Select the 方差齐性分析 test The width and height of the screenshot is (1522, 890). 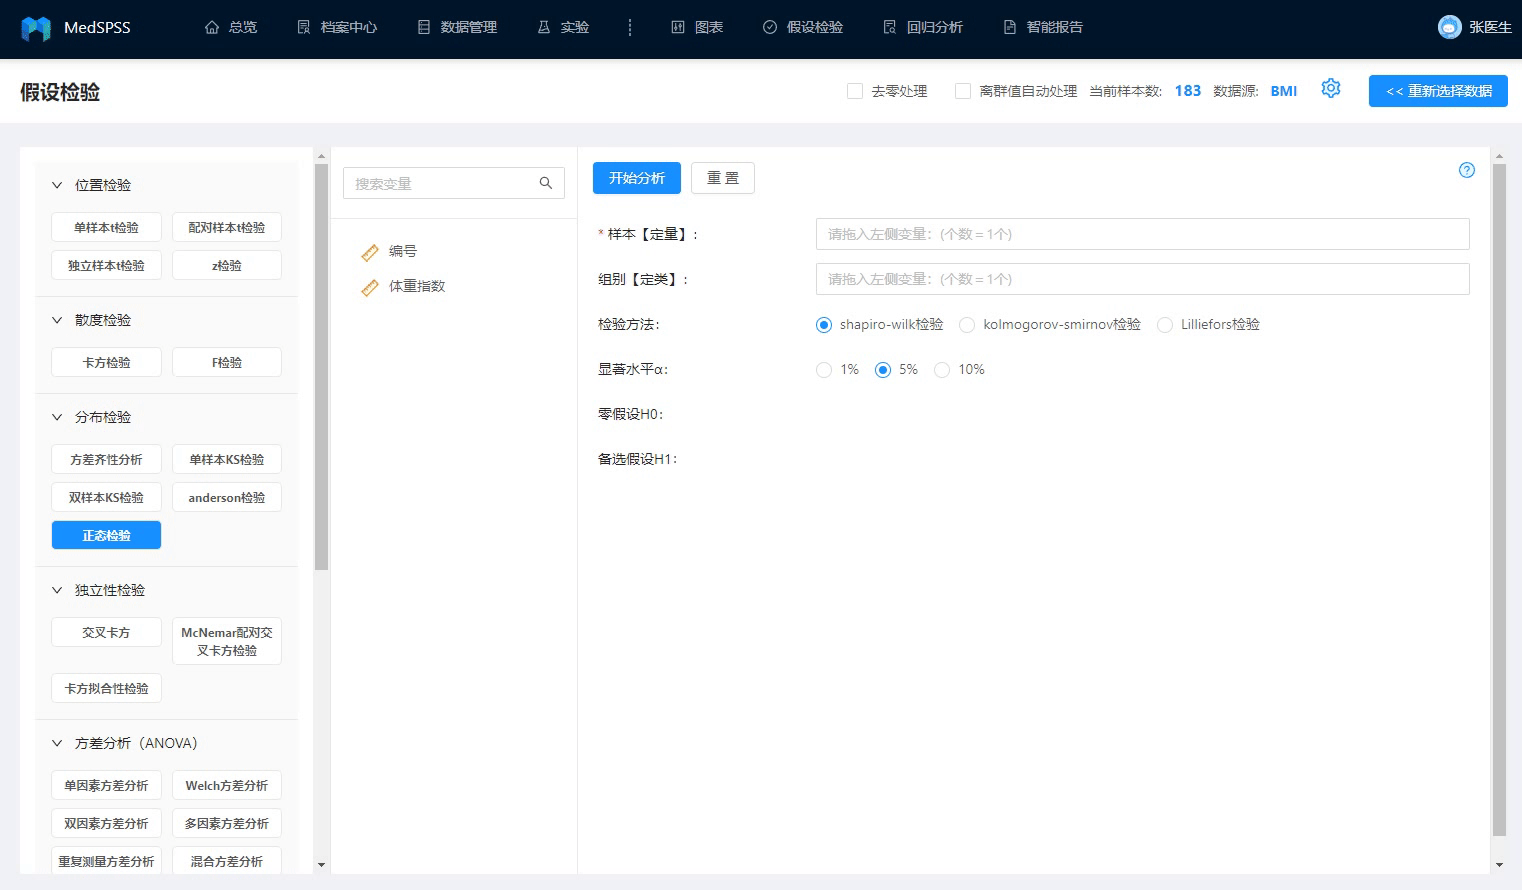coord(106,459)
